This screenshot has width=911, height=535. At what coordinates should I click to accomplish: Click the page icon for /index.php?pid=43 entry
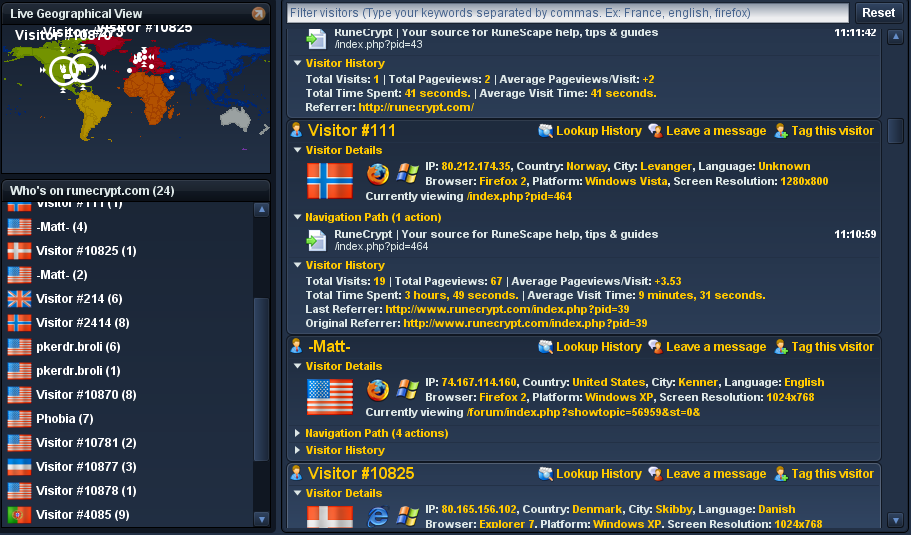[x=317, y=38]
